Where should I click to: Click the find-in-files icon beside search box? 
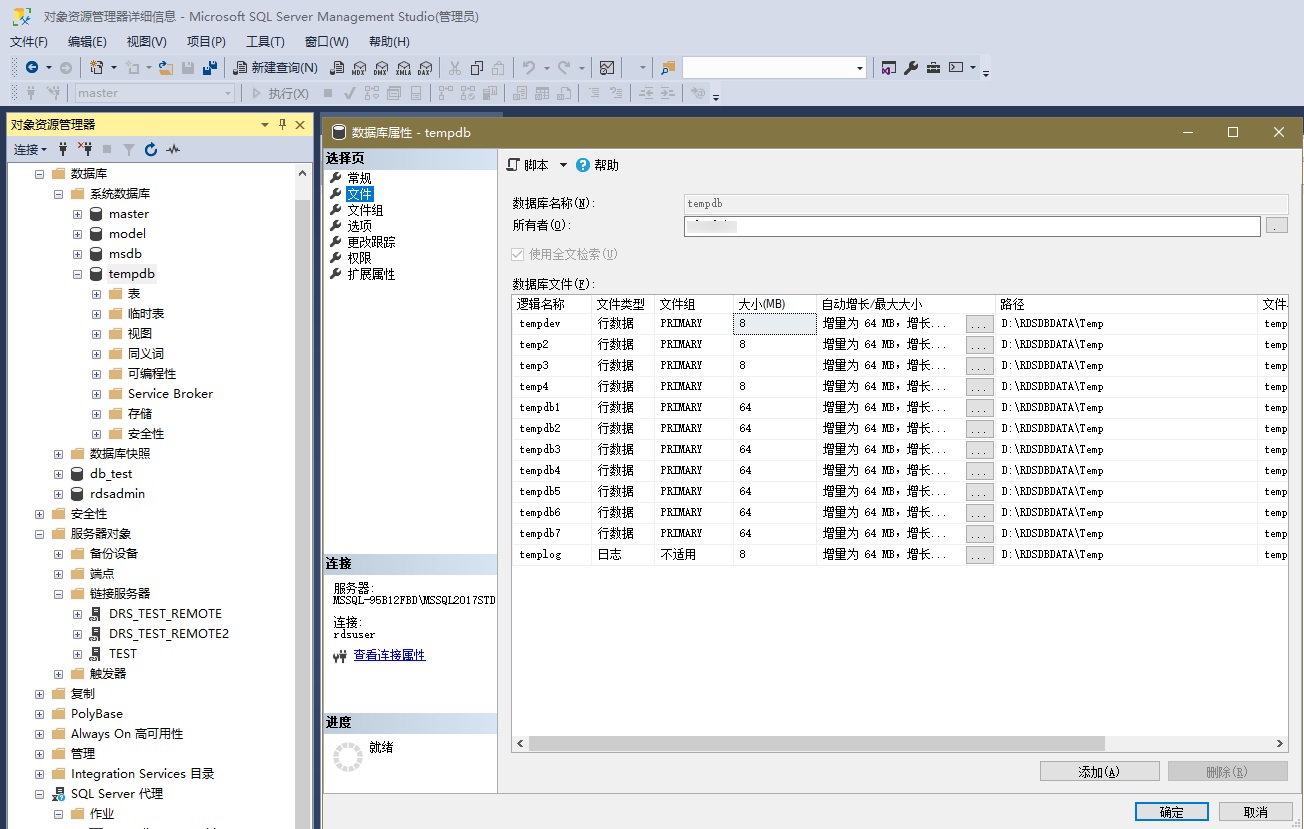pyautogui.click(x=669, y=68)
